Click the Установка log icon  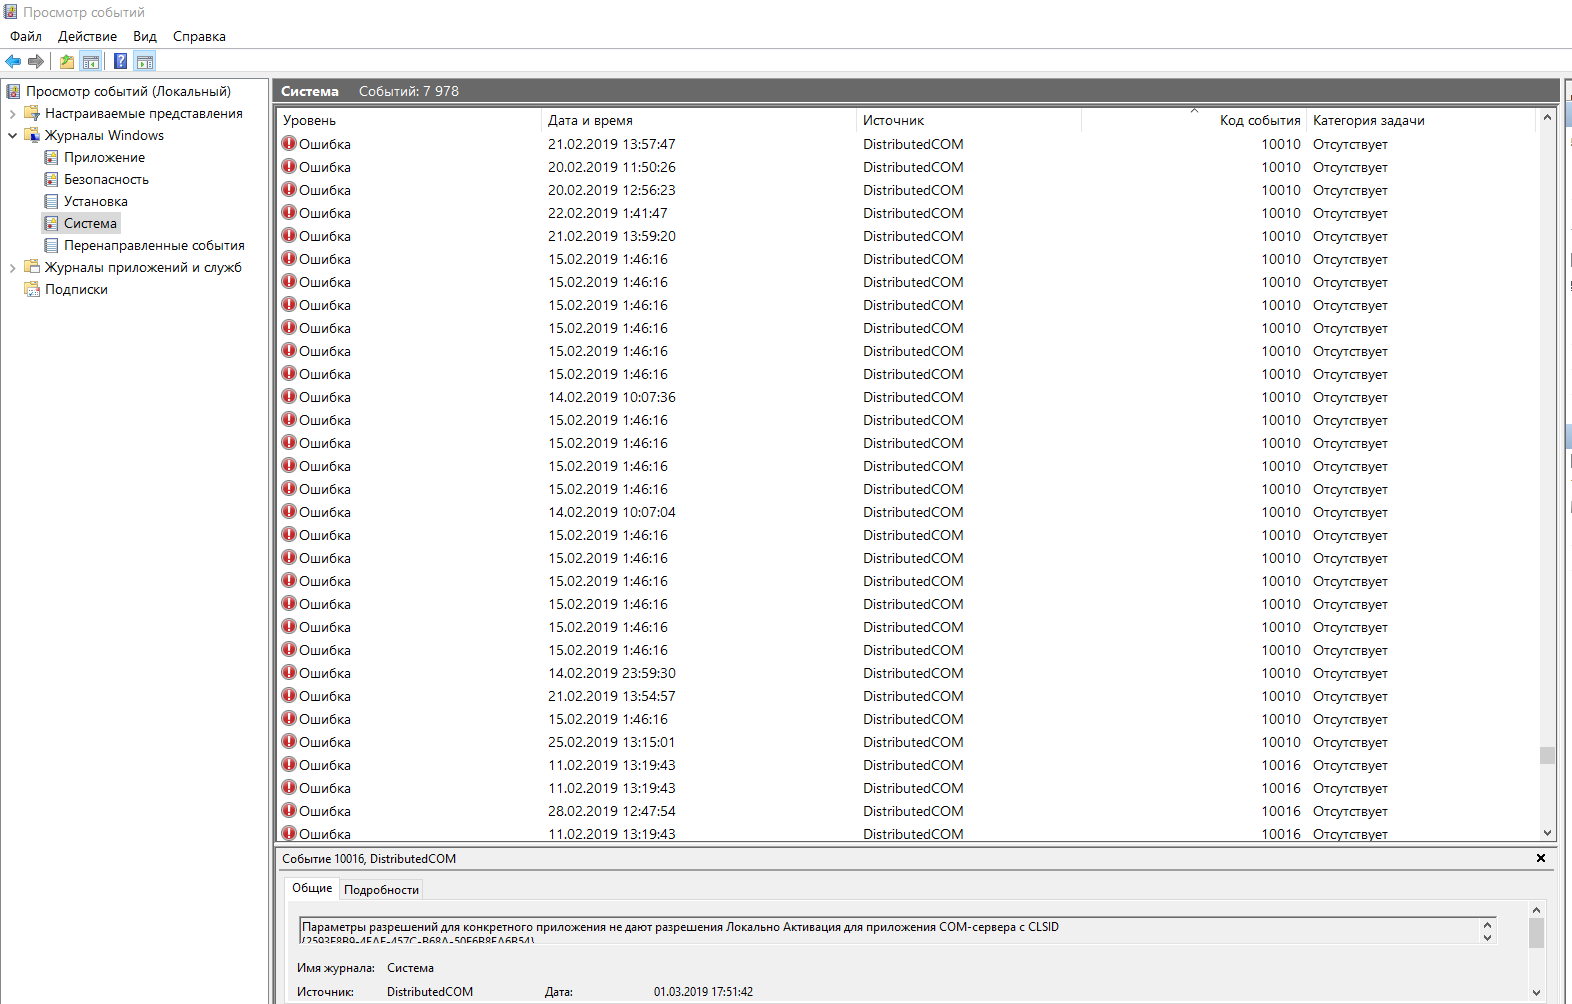[51, 201]
